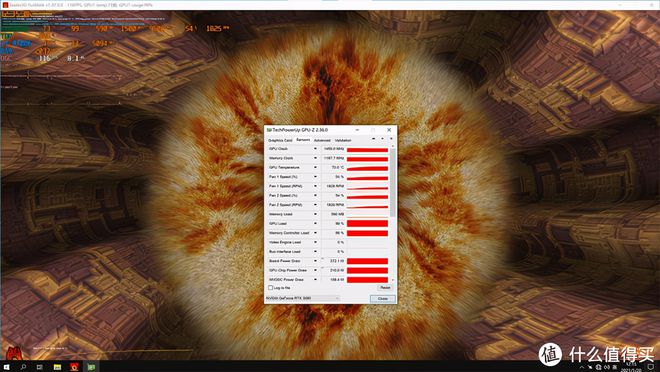Open Memory Clock sensor dropdown arrow
Viewport: 660px width, 372px height.
point(315,158)
